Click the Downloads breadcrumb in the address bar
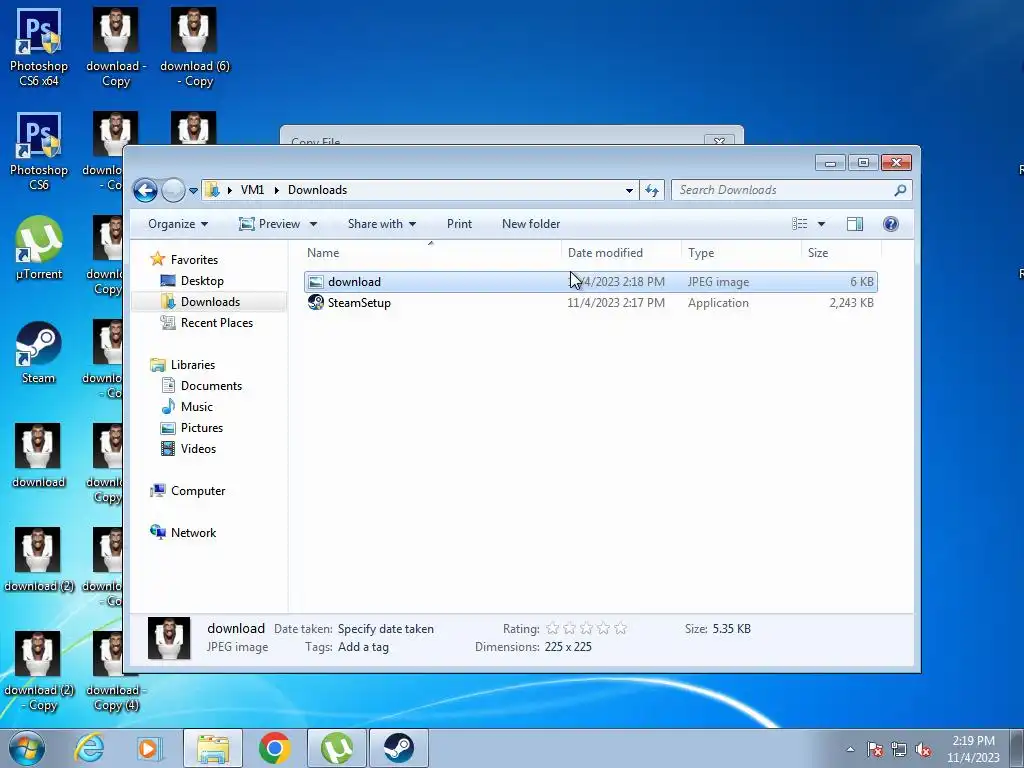1024x768 pixels. 317,190
